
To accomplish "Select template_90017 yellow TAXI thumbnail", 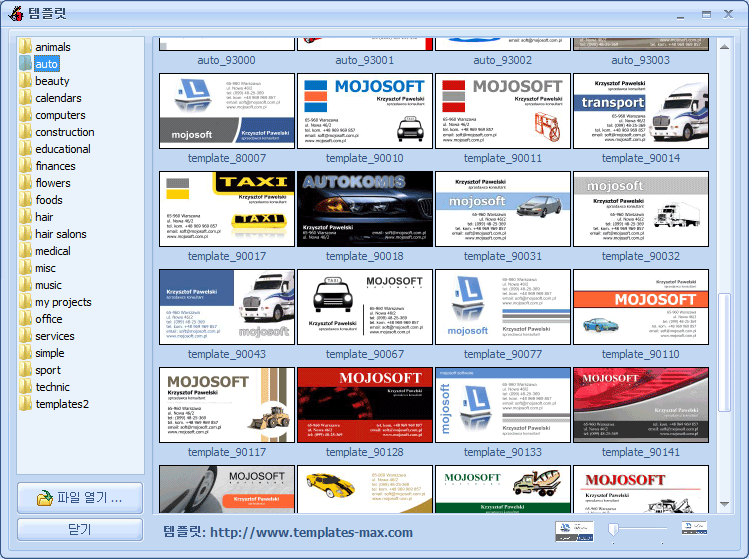I will [x=227, y=209].
